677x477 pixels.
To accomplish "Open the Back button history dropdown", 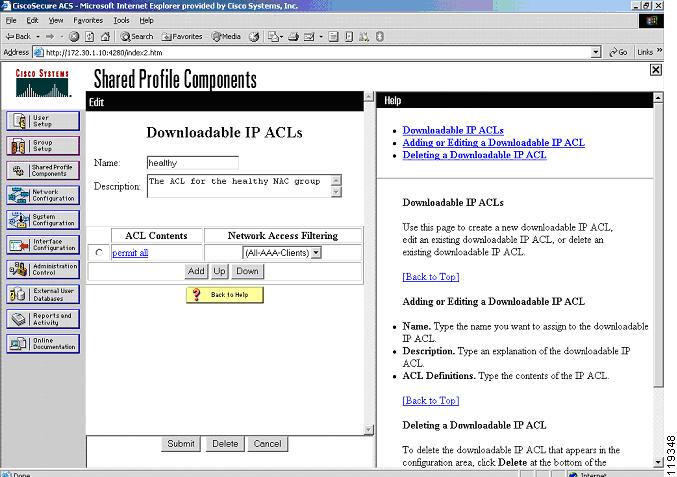I will (38, 37).
